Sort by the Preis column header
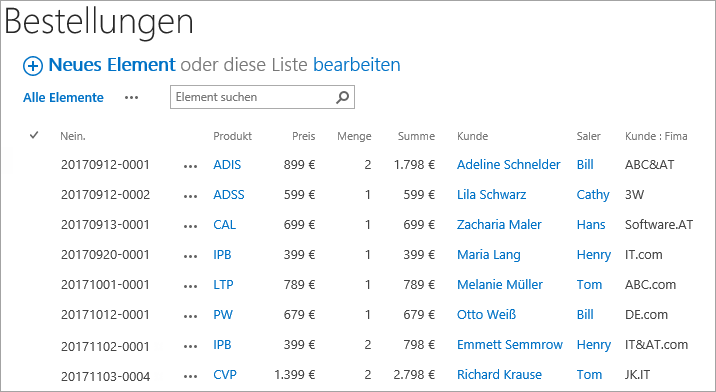The image size is (716, 392). (304, 136)
